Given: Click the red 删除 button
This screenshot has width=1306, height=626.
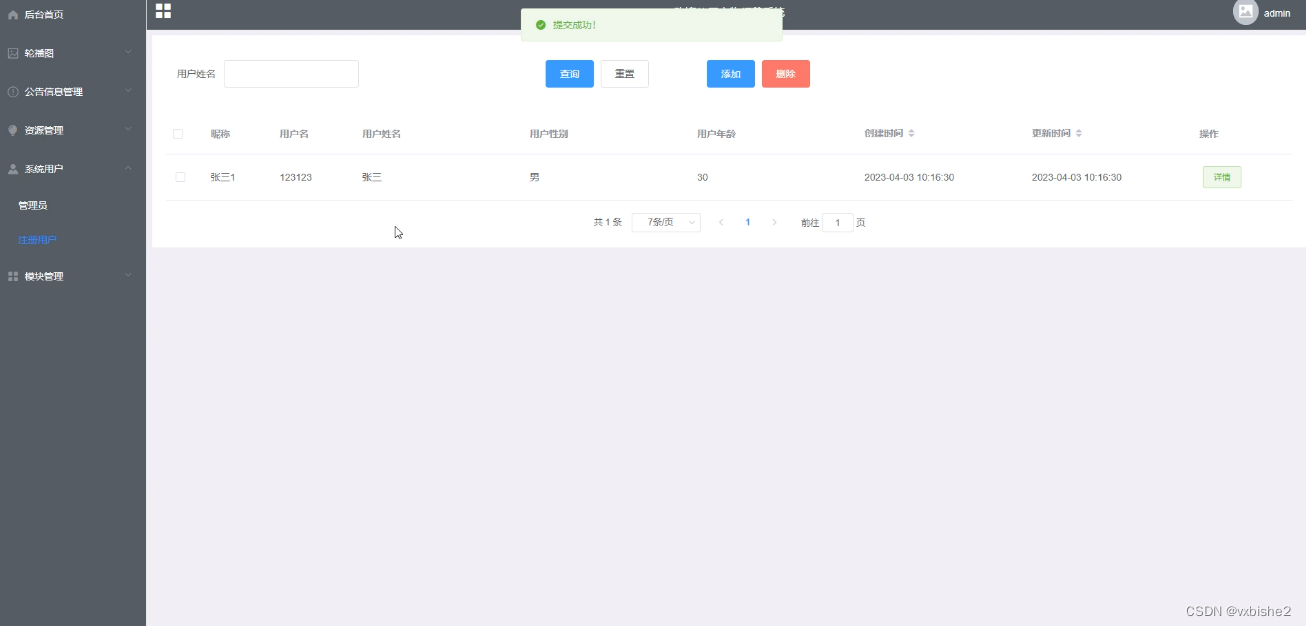Looking at the screenshot, I should click(x=786, y=74).
